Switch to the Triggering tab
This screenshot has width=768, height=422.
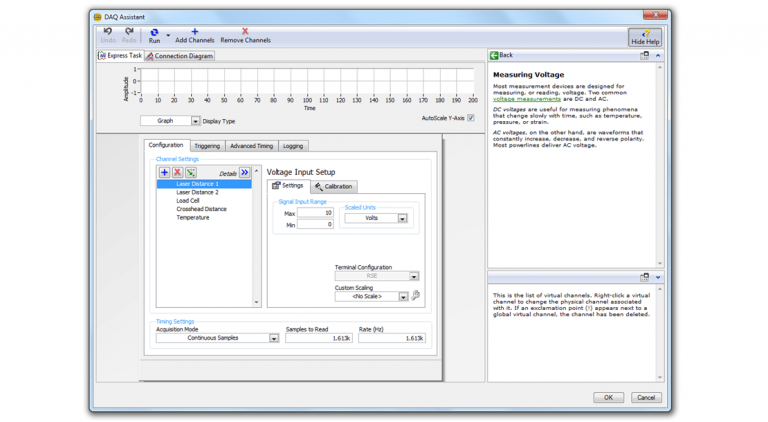coord(207,146)
